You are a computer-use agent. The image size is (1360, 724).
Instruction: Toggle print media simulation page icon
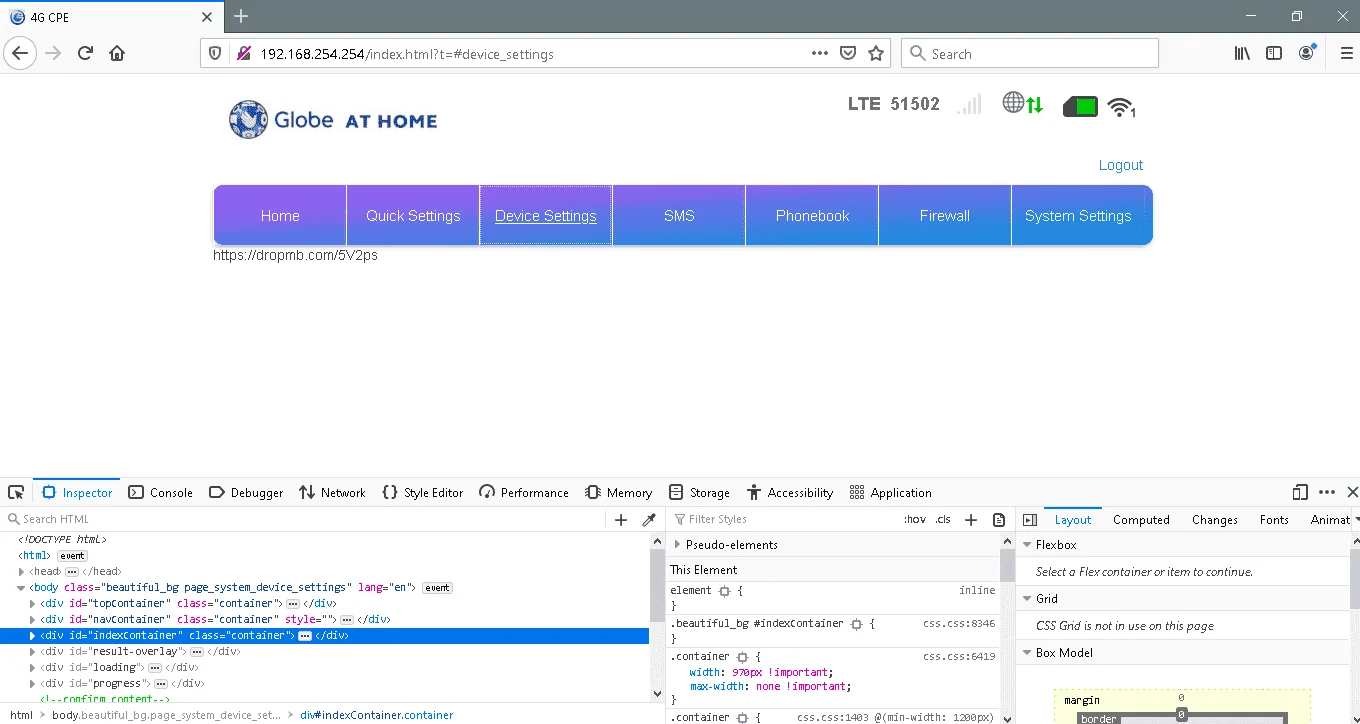point(999,520)
